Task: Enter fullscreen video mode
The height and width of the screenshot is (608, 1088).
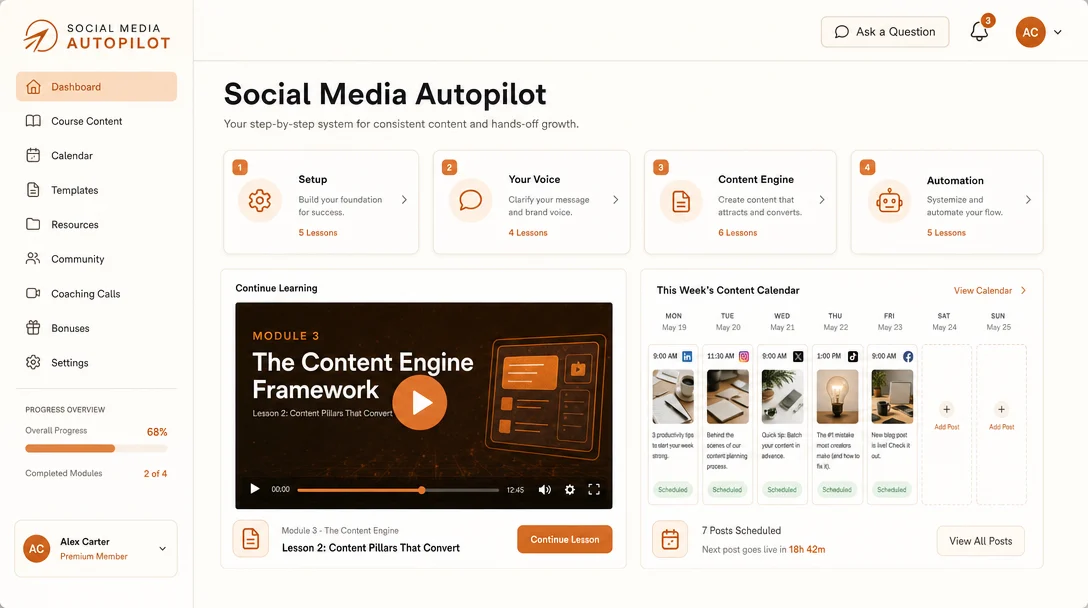Action: tap(594, 489)
